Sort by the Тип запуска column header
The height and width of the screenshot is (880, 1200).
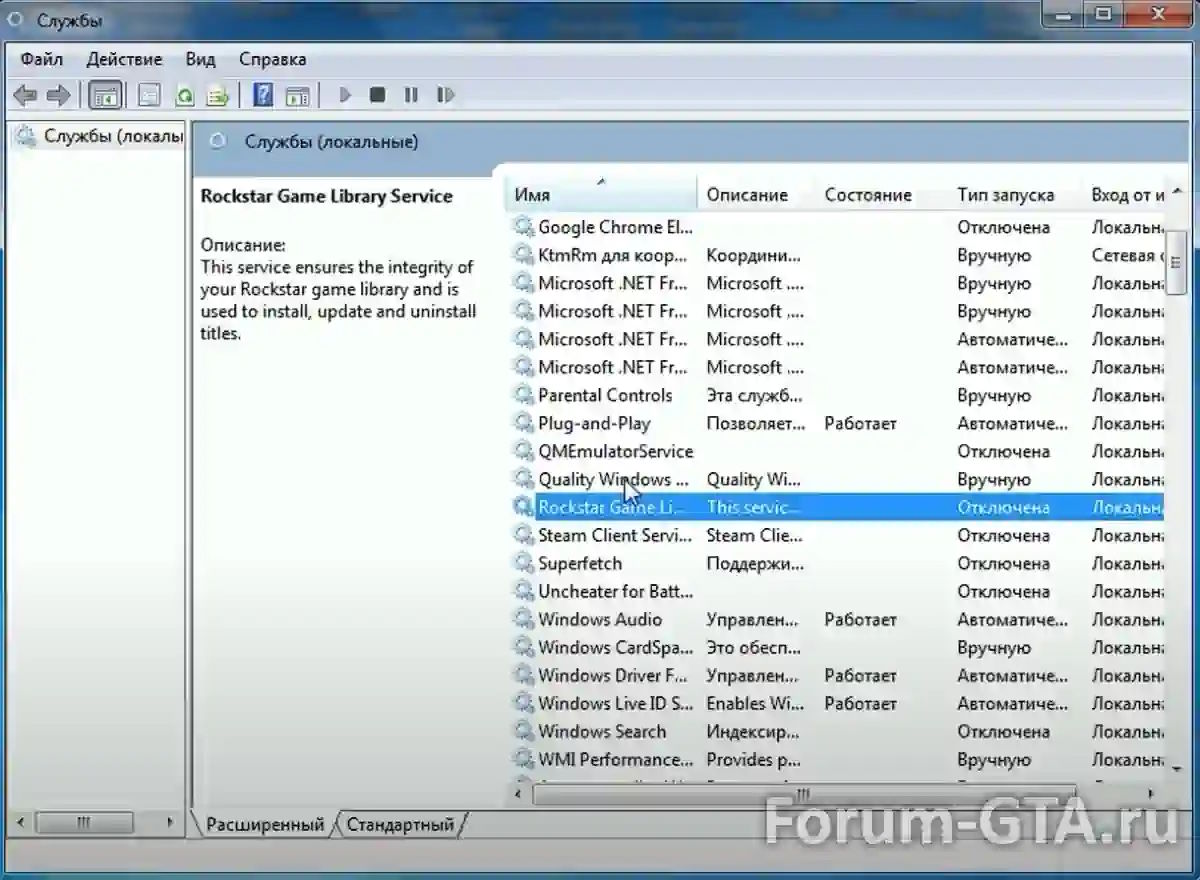1016,194
